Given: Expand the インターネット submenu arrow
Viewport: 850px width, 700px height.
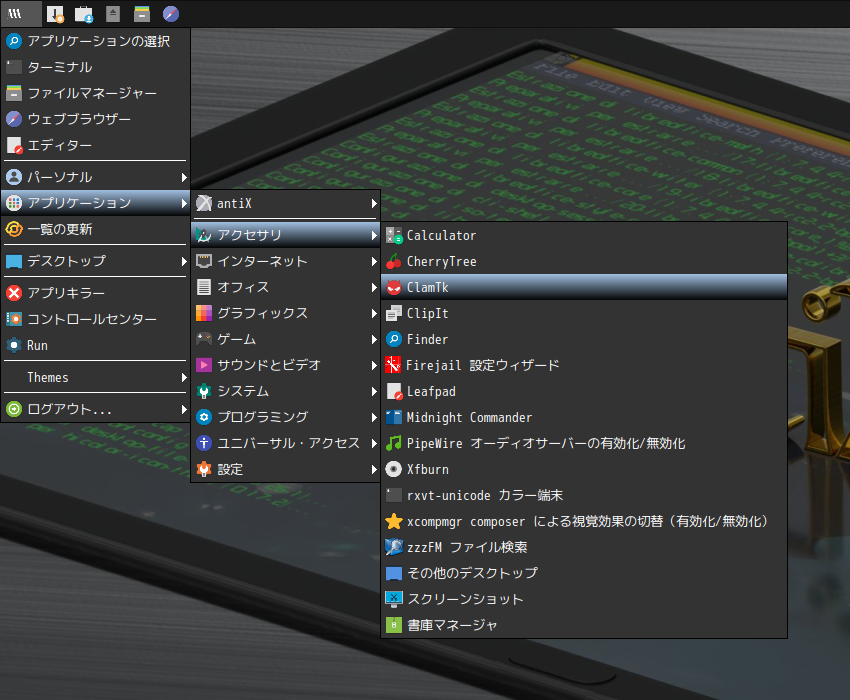Looking at the screenshot, I should pyautogui.click(x=374, y=261).
